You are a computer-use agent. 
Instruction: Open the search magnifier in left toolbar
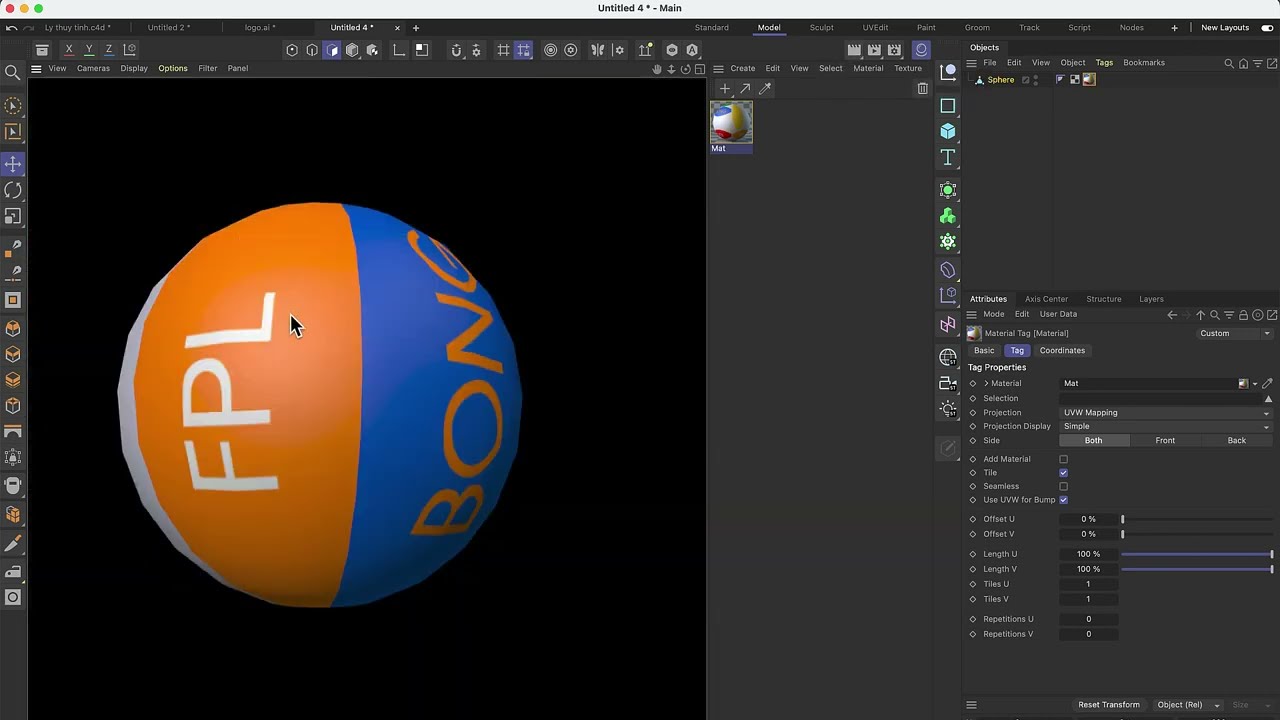coord(13,72)
